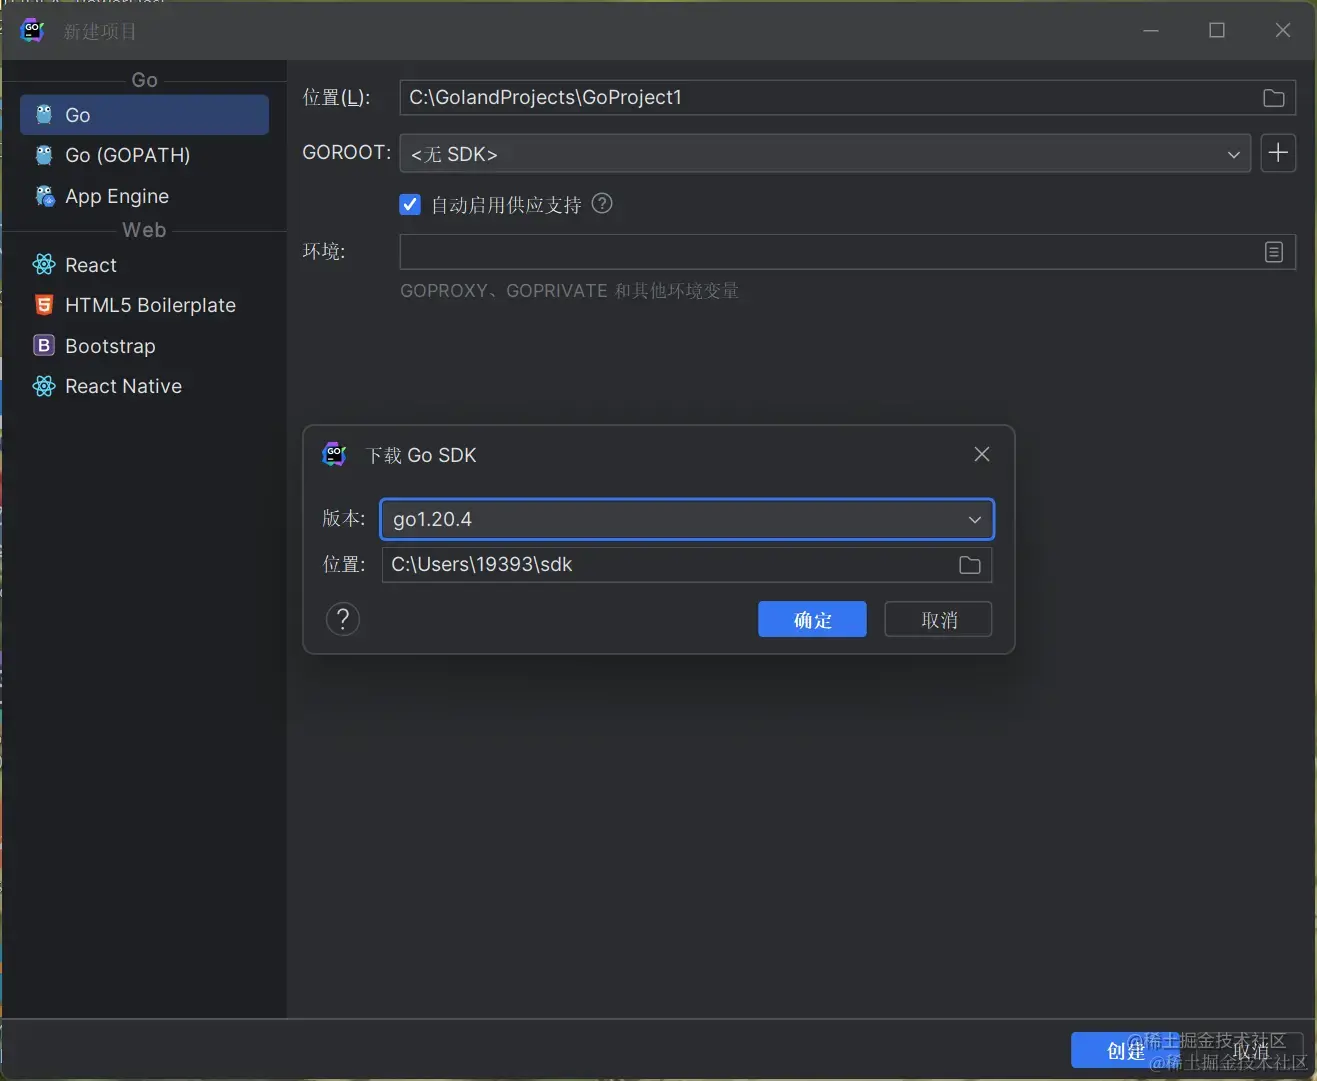The width and height of the screenshot is (1317, 1081).
Task: Browse for the SDK location with the folder icon
Action: [970, 565]
